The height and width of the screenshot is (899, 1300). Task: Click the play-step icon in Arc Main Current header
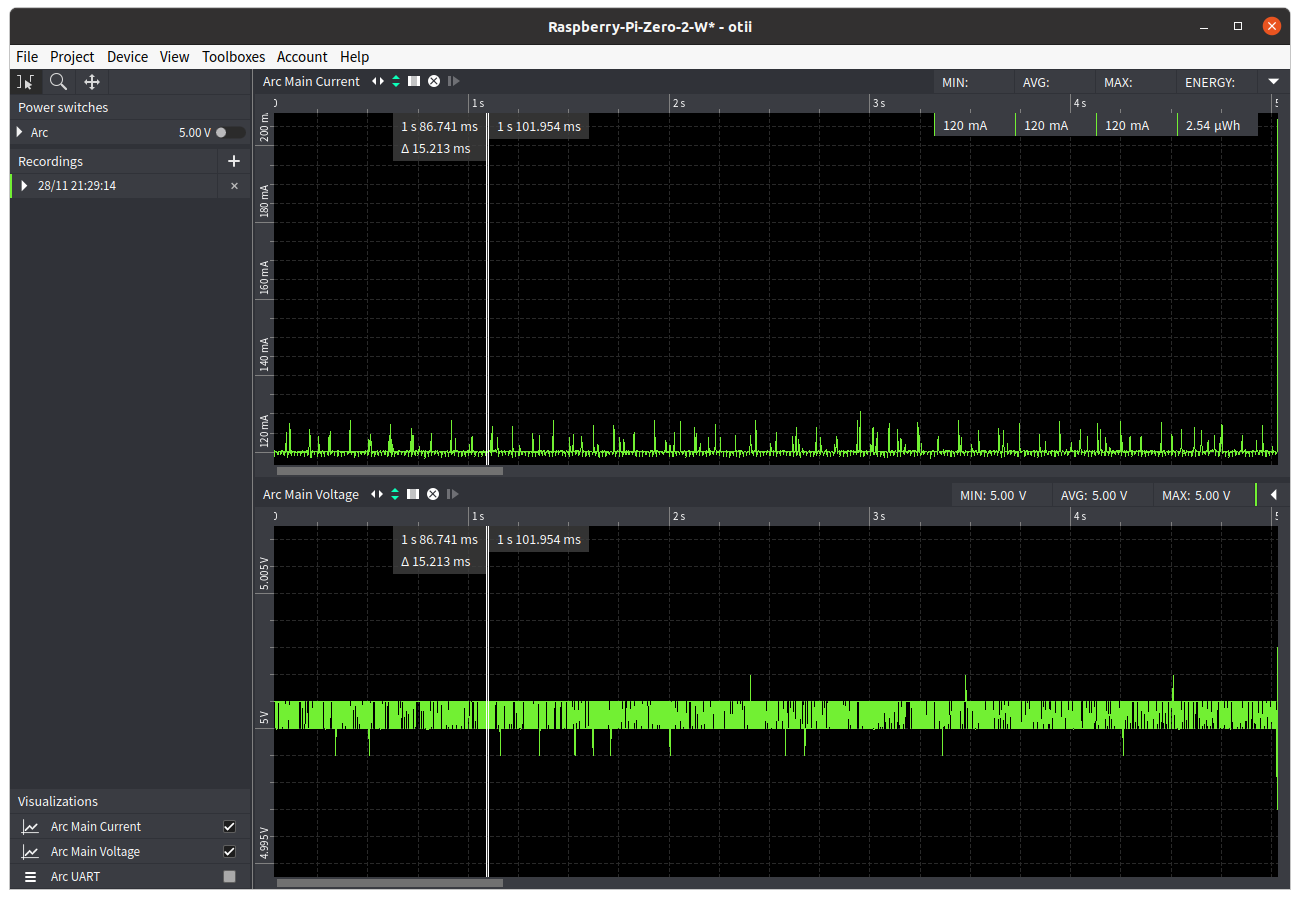(x=453, y=81)
